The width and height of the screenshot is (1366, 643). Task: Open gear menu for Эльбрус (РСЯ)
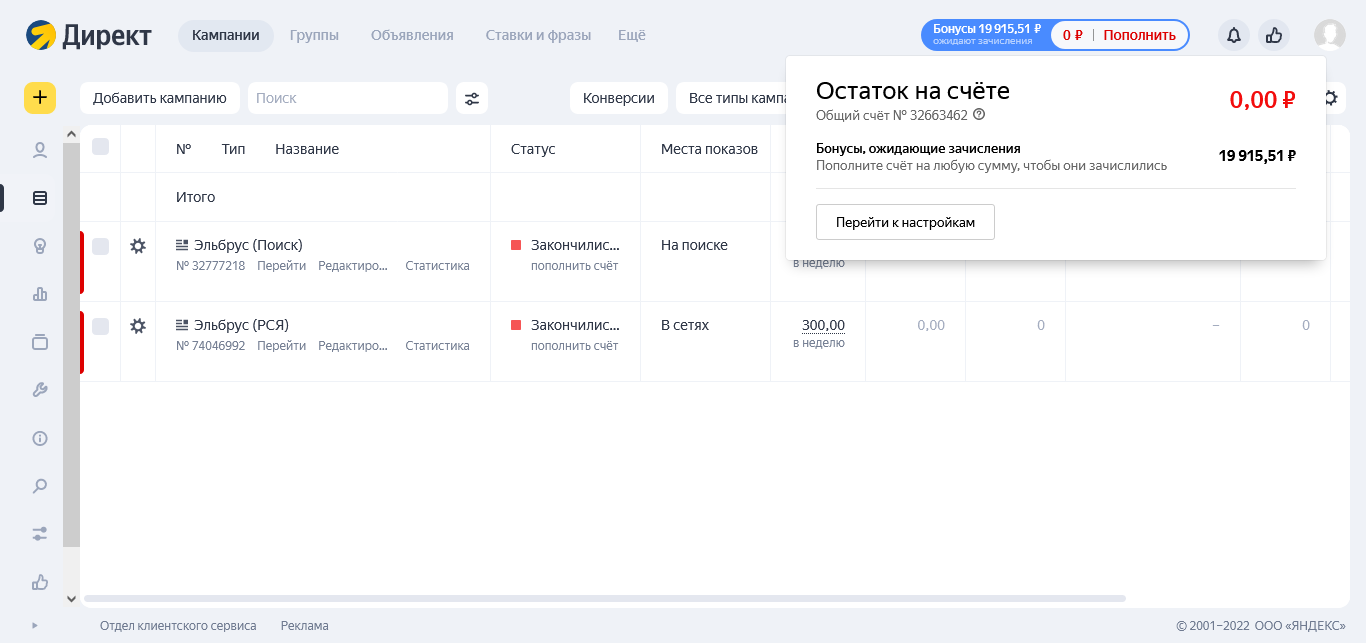point(138,326)
